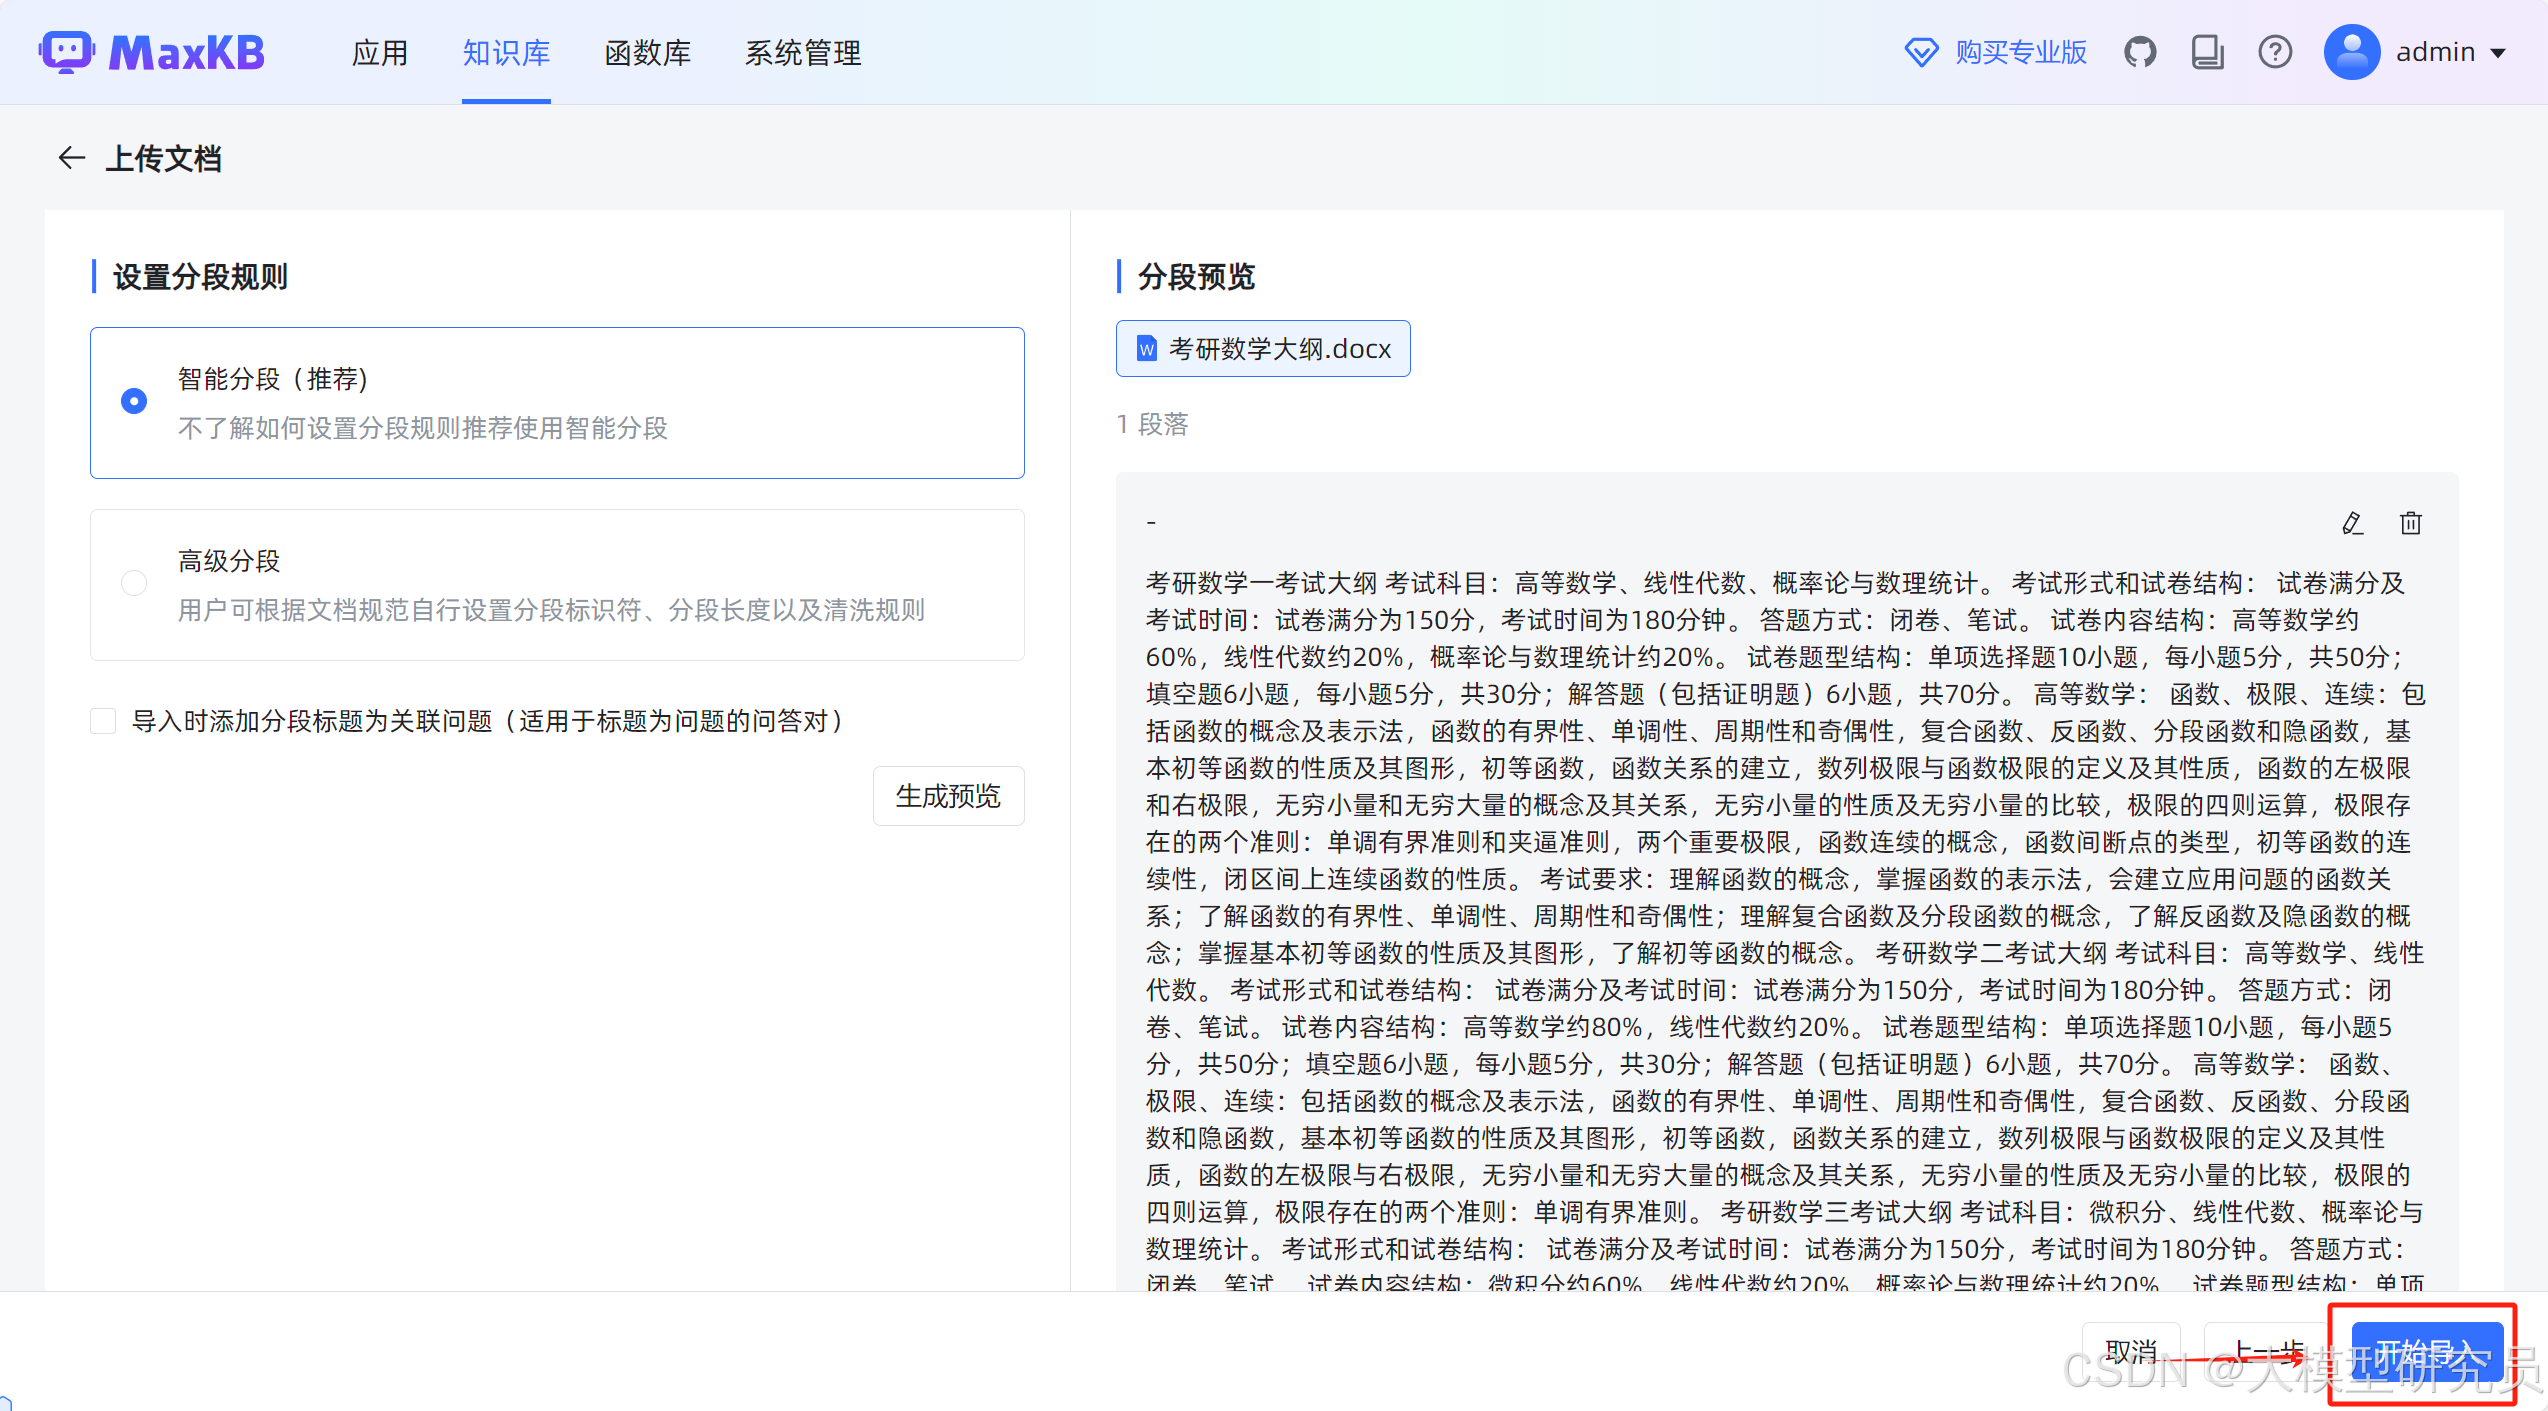Edit the paragraph with pencil icon

click(x=2352, y=523)
